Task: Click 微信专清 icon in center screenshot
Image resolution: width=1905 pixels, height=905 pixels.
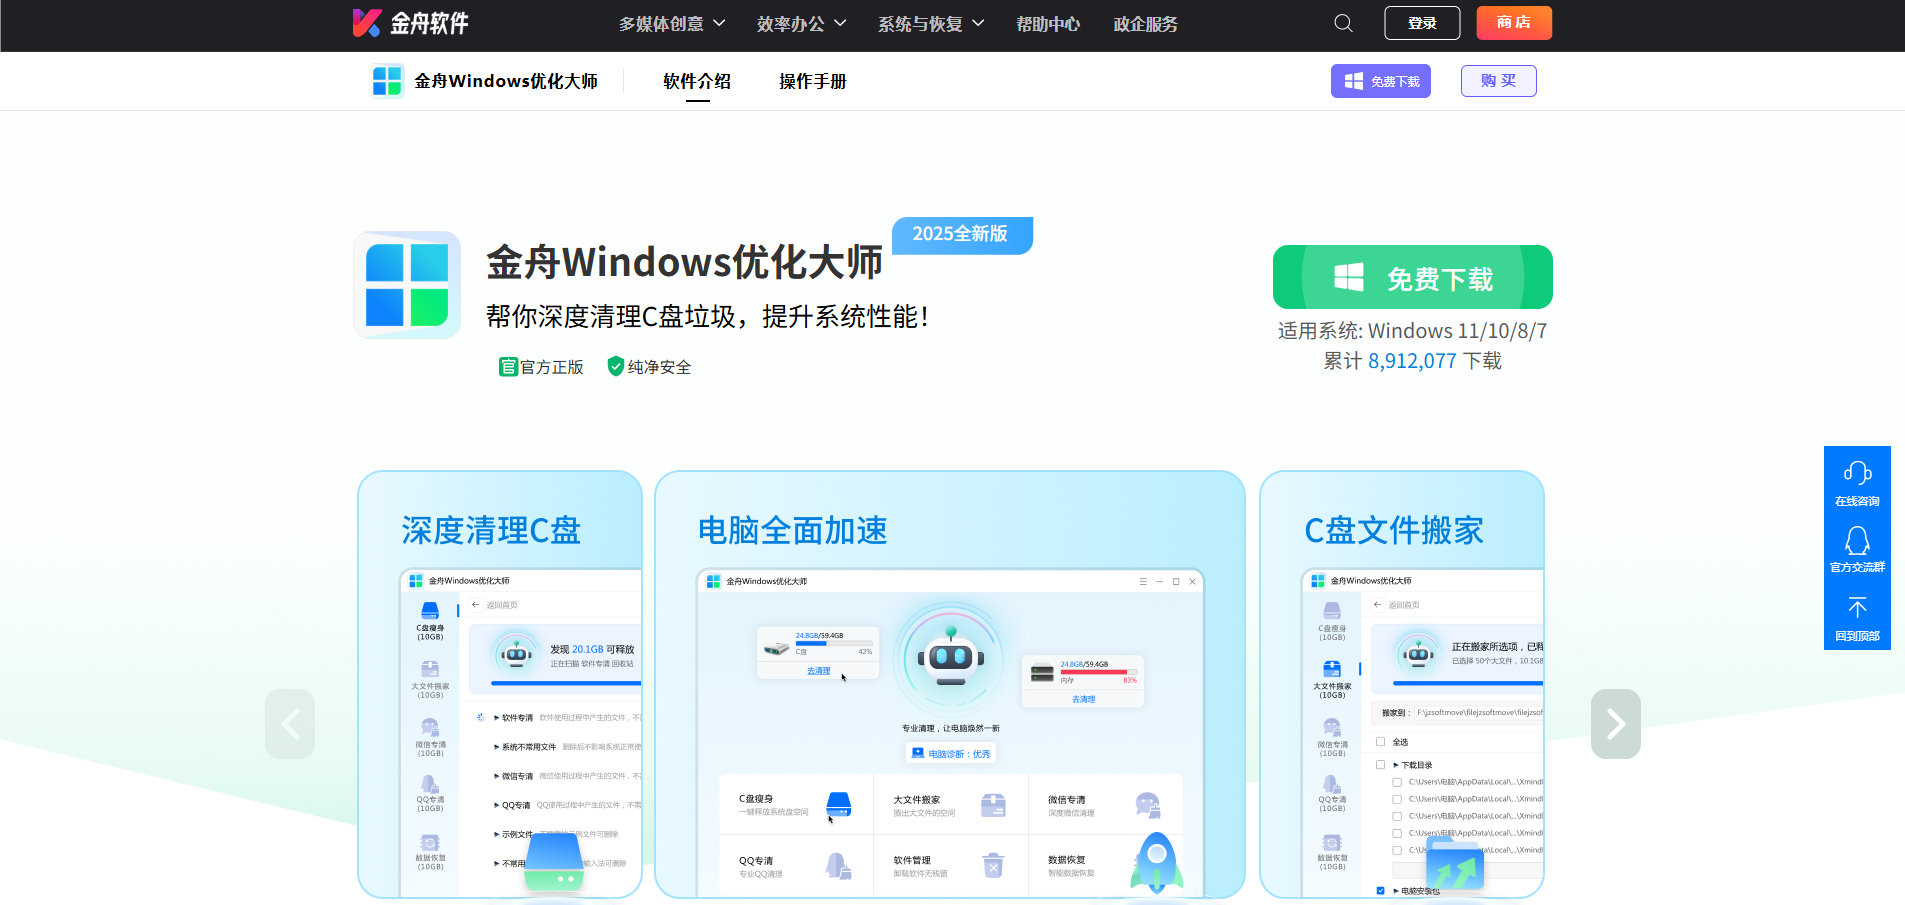Action: (x=1148, y=805)
